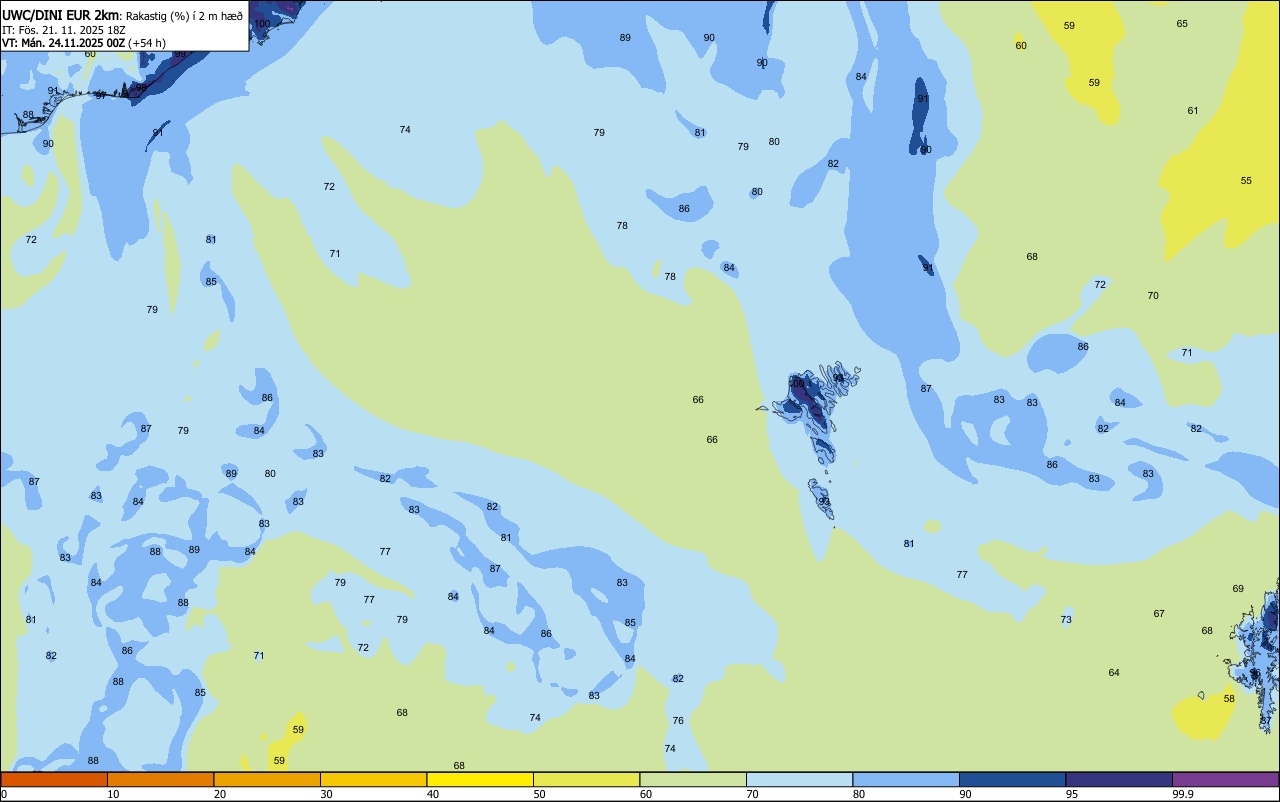Image resolution: width=1280 pixels, height=802 pixels.
Task: Click the 'VT: Mán. 24.11.2025 00Z' line
Action: point(63,43)
